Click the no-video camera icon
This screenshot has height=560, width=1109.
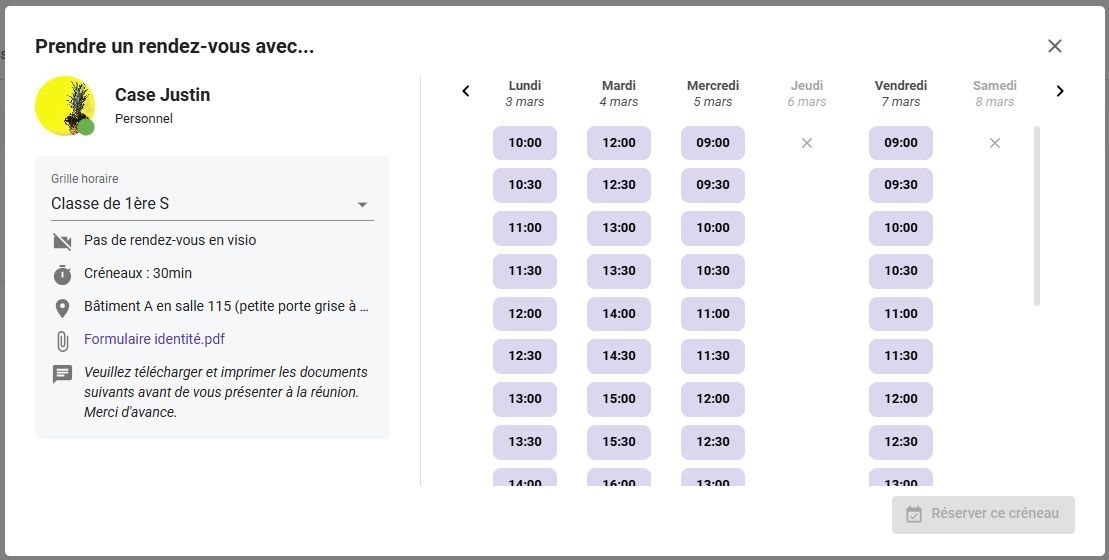[x=62, y=241]
